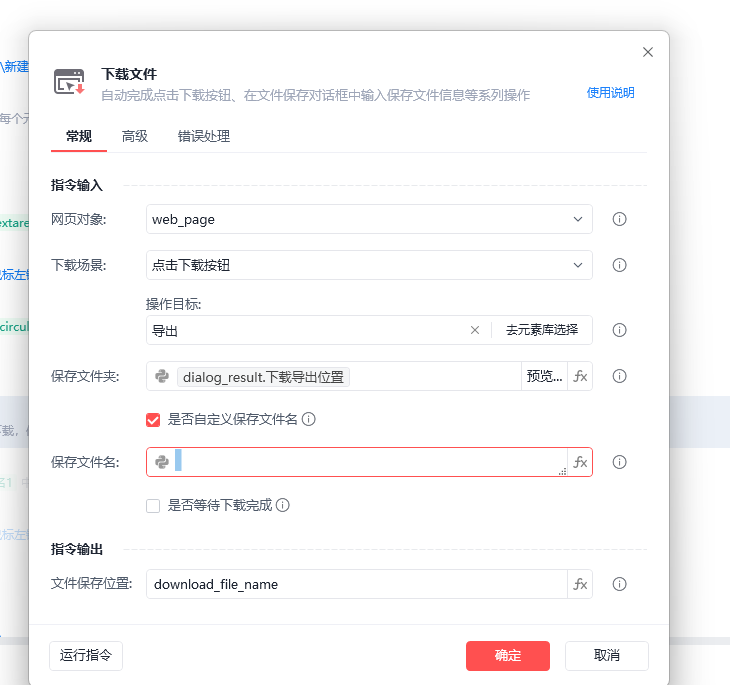Switch to the 高级 tab
This screenshot has width=730, height=685.
pos(135,136)
